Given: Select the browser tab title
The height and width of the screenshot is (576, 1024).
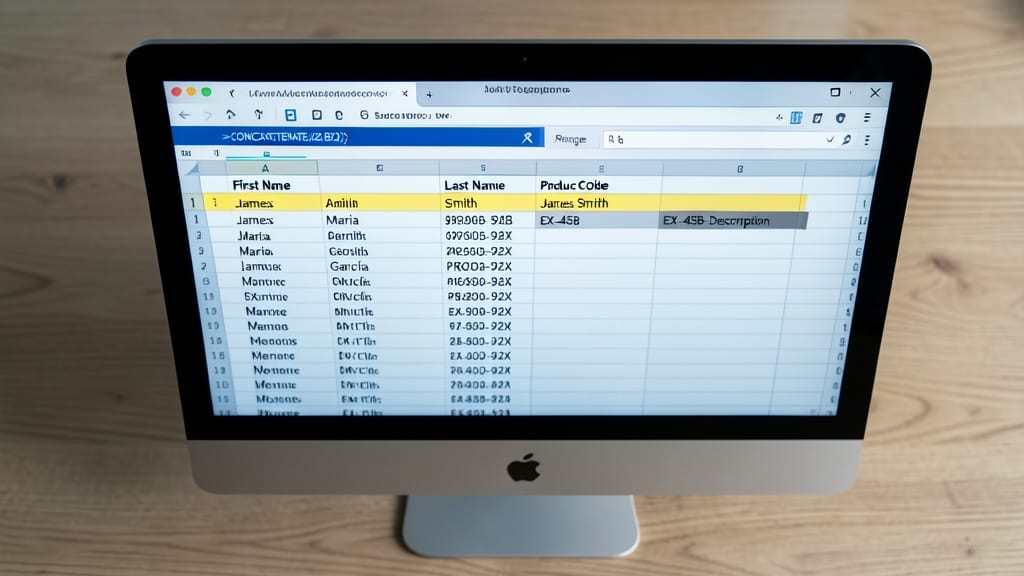Looking at the screenshot, I should tap(318, 93).
